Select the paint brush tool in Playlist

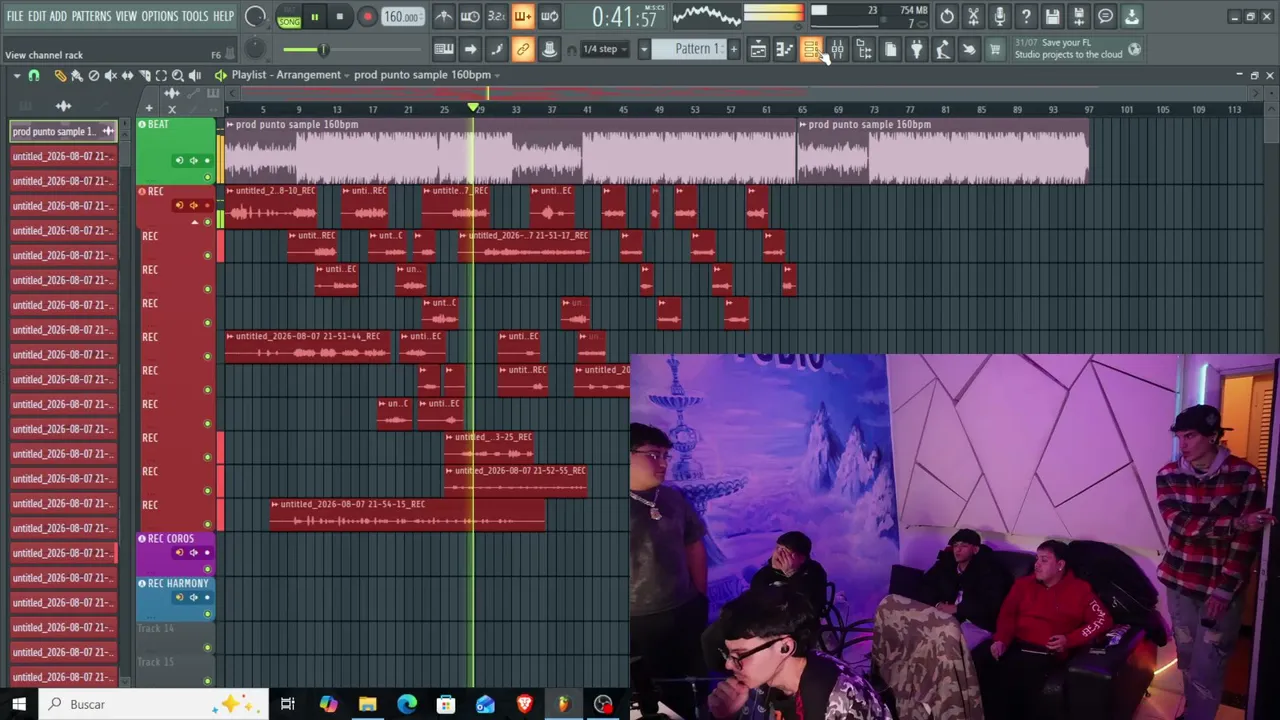pyautogui.click(x=77, y=75)
